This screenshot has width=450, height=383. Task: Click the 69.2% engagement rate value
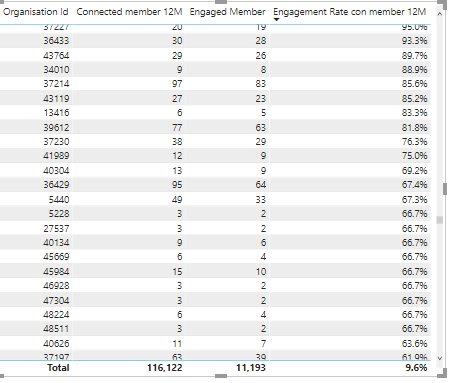click(x=414, y=170)
